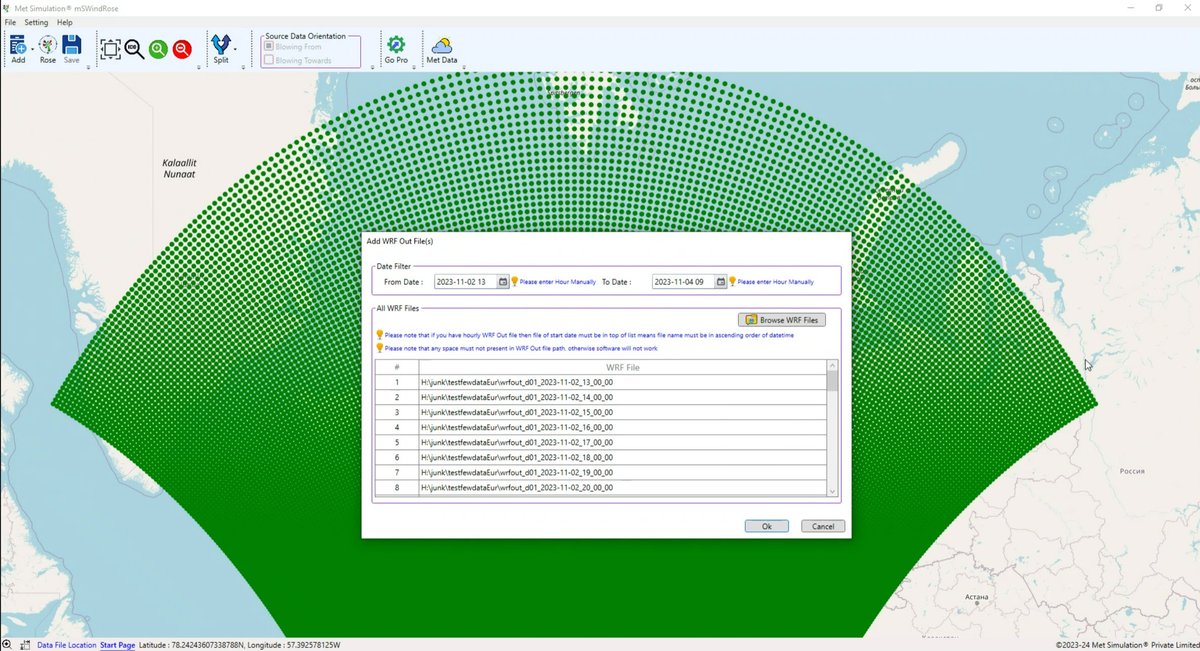The width and height of the screenshot is (1200, 651).
Task: Expand toolbar overflow arrow below Go Pro
Action: click(413, 68)
